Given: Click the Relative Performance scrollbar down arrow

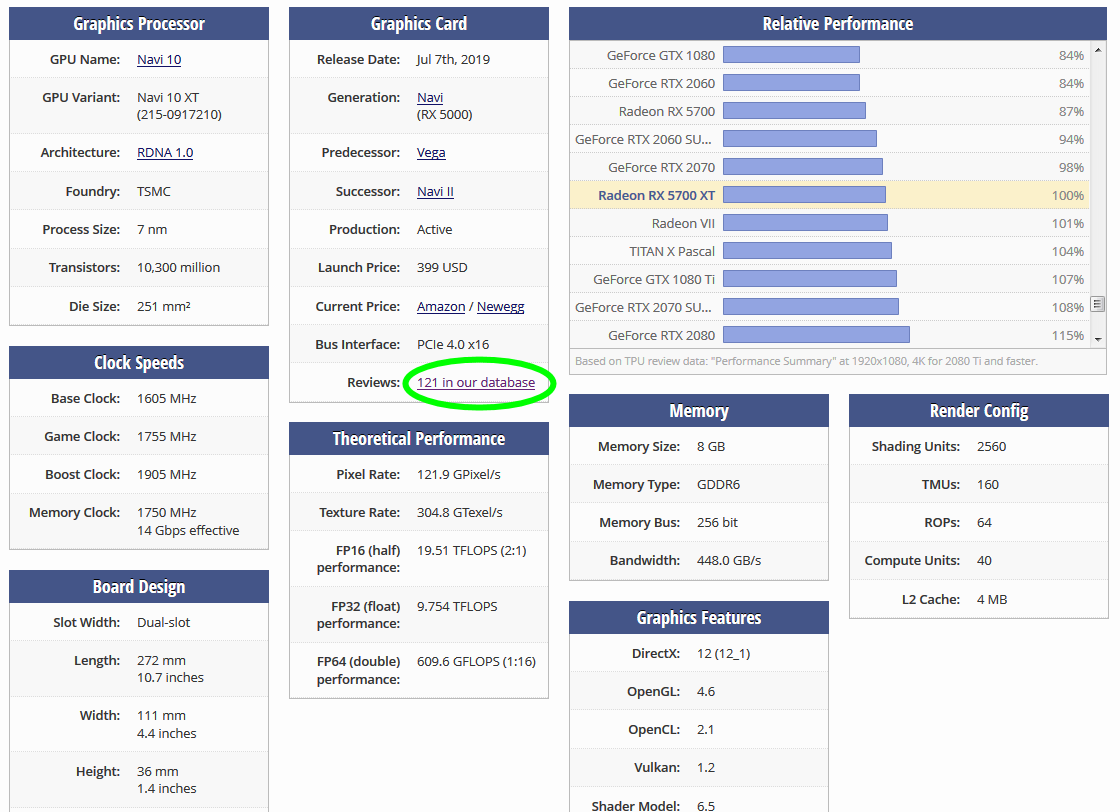Looking at the screenshot, I should pyautogui.click(x=1098, y=339).
